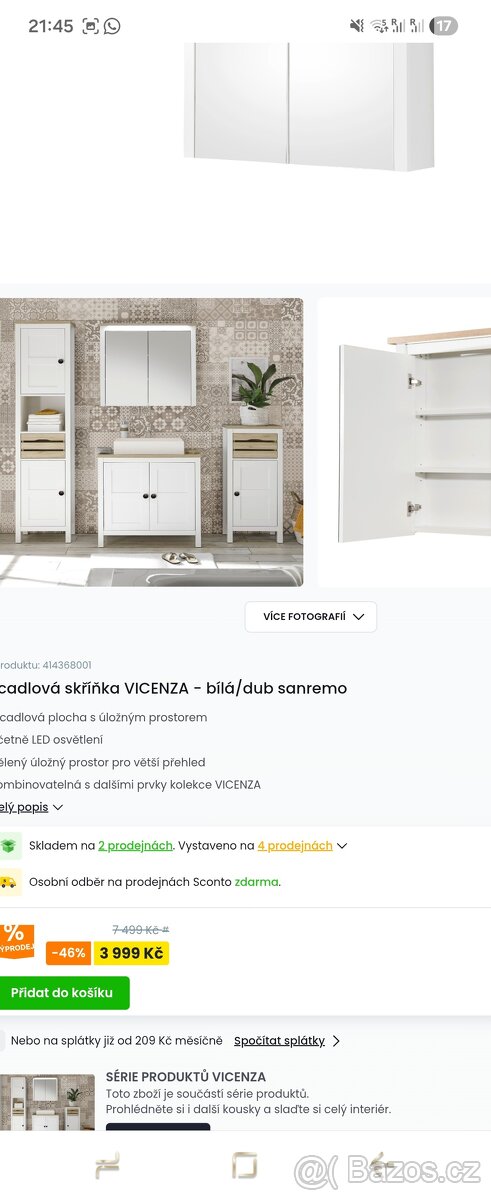This screenshot has height=1200, width=491.
Task: Tap the battery level indicator
Action: 443,26
